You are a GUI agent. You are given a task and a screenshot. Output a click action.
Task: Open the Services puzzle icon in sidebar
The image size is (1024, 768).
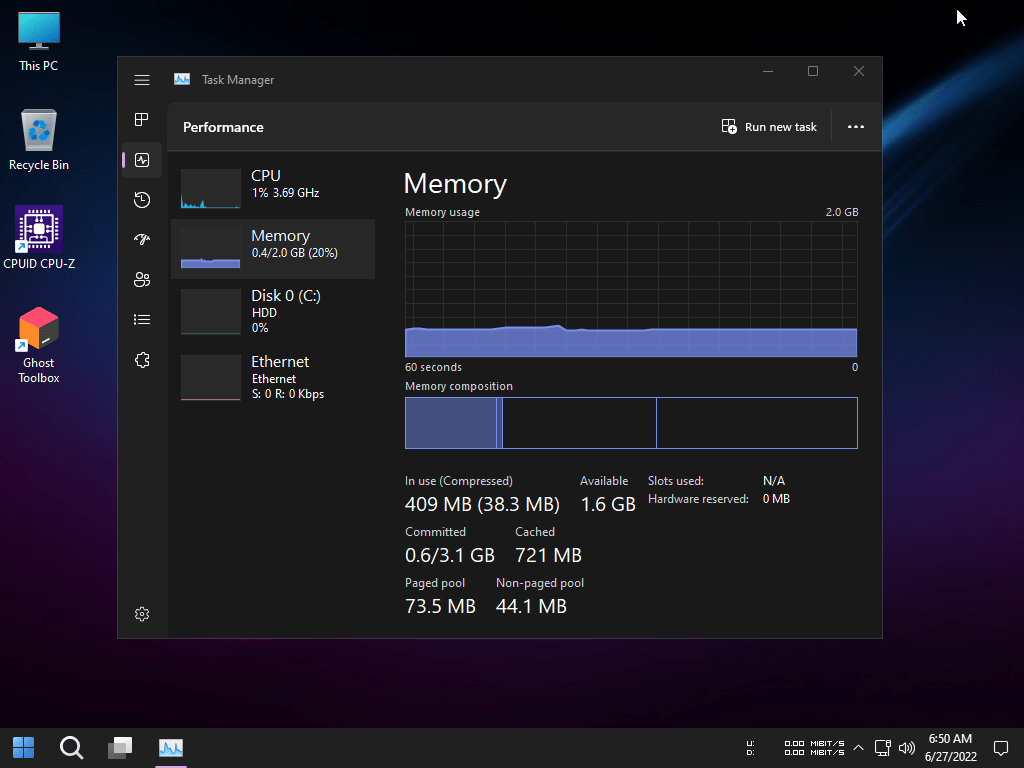point(142,360)
